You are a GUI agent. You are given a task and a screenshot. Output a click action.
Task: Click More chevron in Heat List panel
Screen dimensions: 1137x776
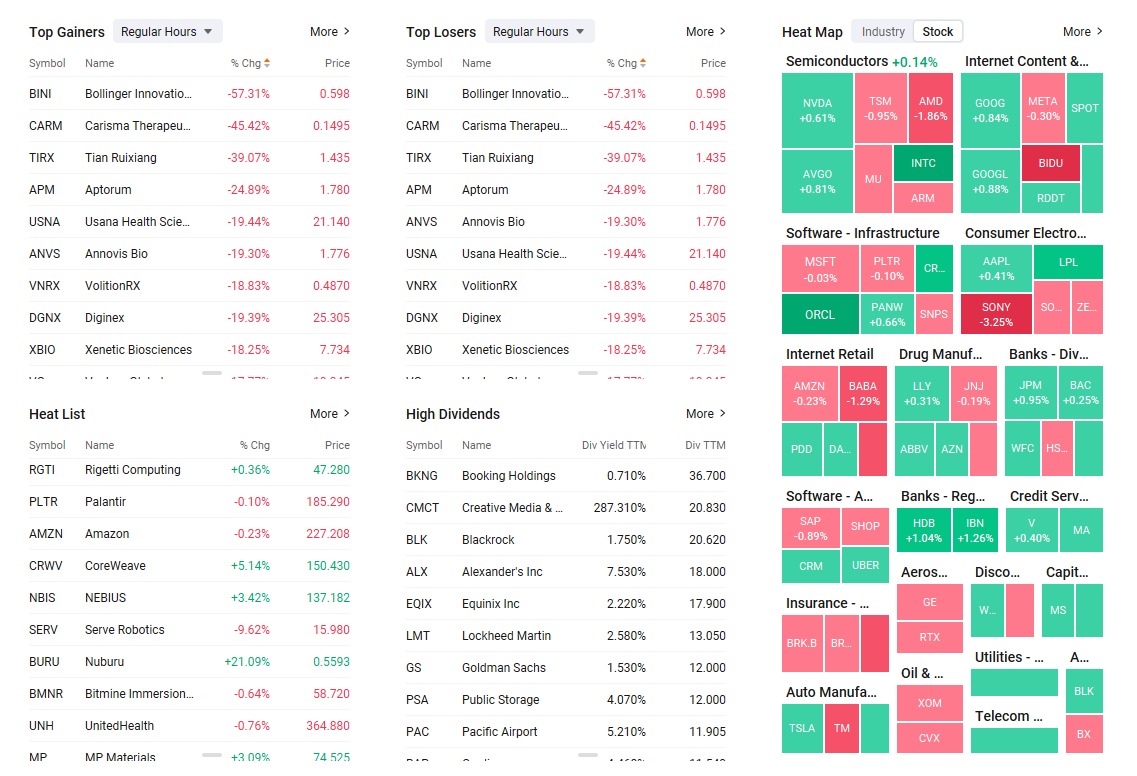346,414
